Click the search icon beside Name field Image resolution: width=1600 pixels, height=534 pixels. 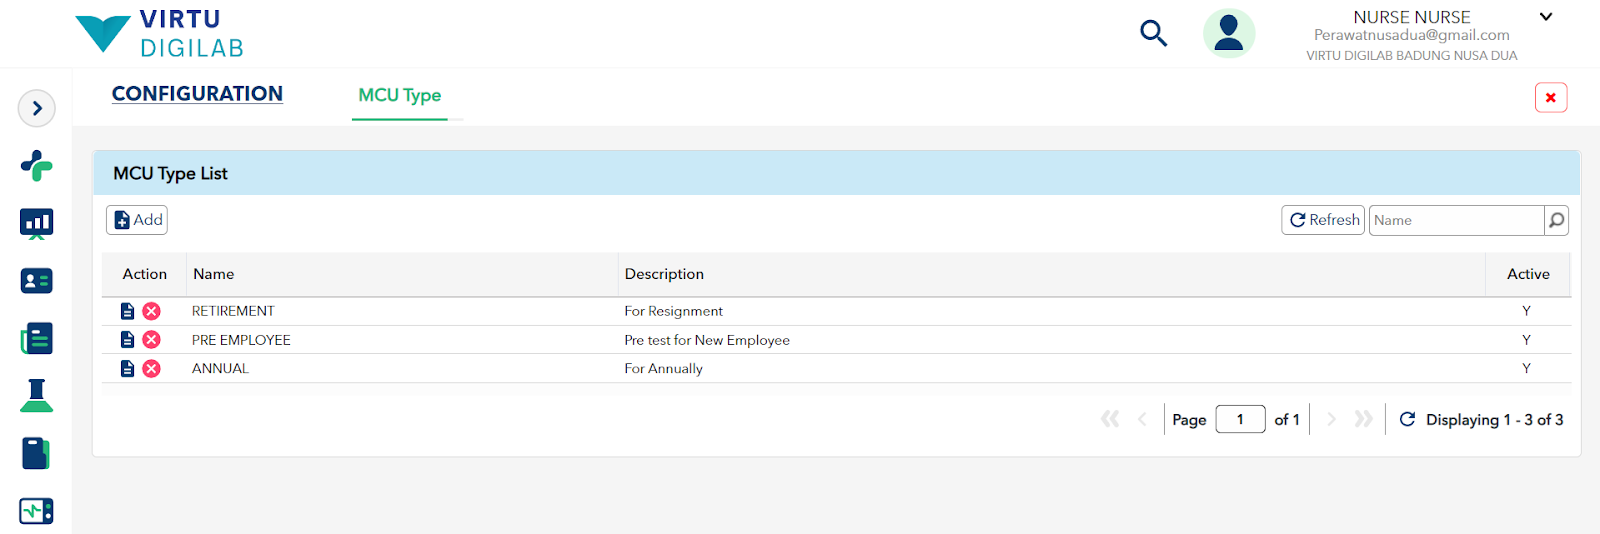point(1556,220)
